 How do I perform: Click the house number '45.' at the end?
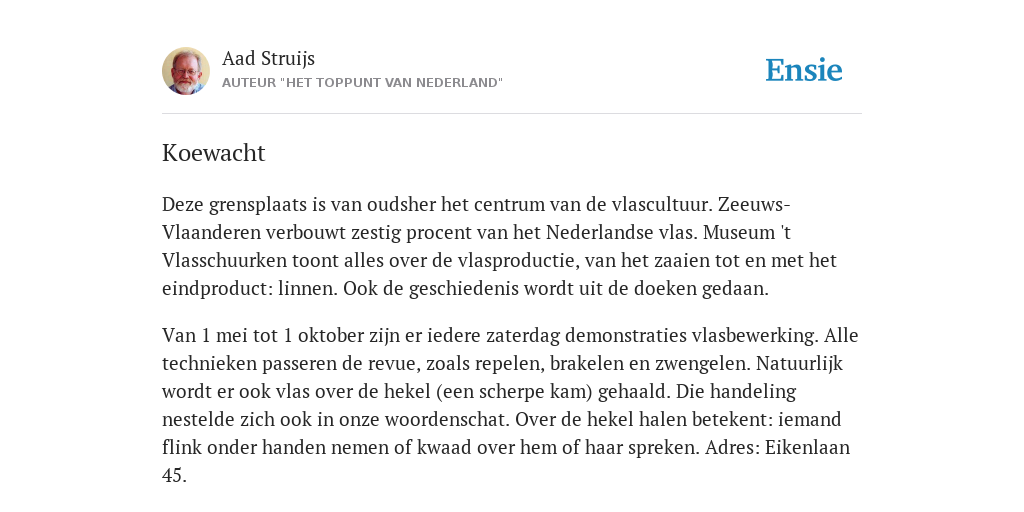click(174, 475)
